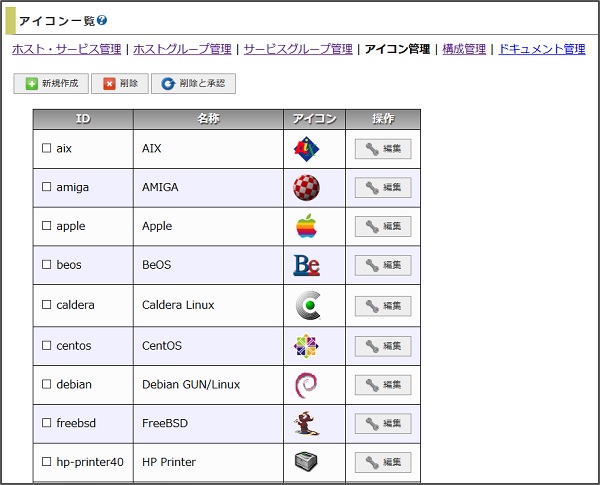Select the アイコン管理 tab
This screenshot has width=600, height=485.
[397, 49]
